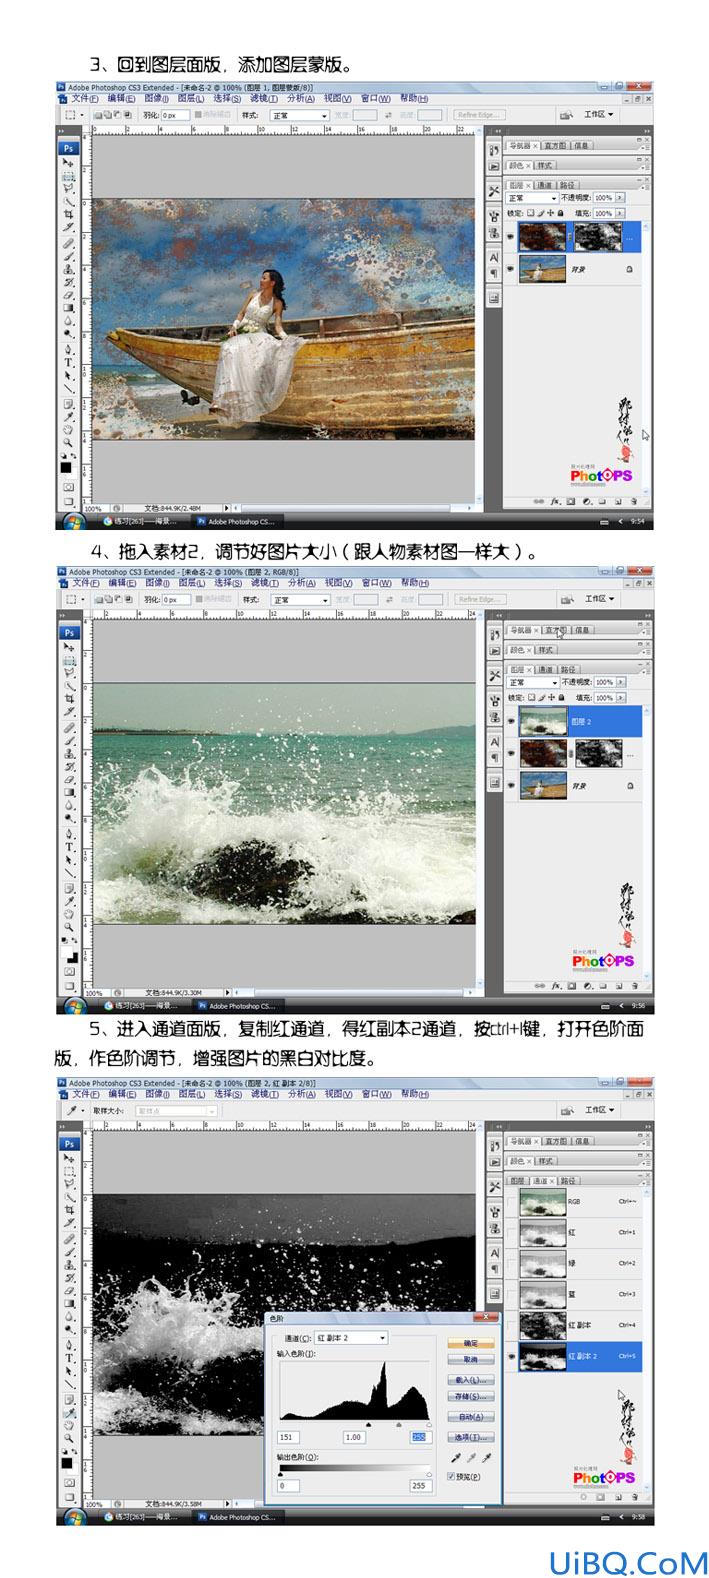The image size is (709, 1578).
Task: Click the gray midtone slider under the histogram
Action: click(x=399, y=1424)
